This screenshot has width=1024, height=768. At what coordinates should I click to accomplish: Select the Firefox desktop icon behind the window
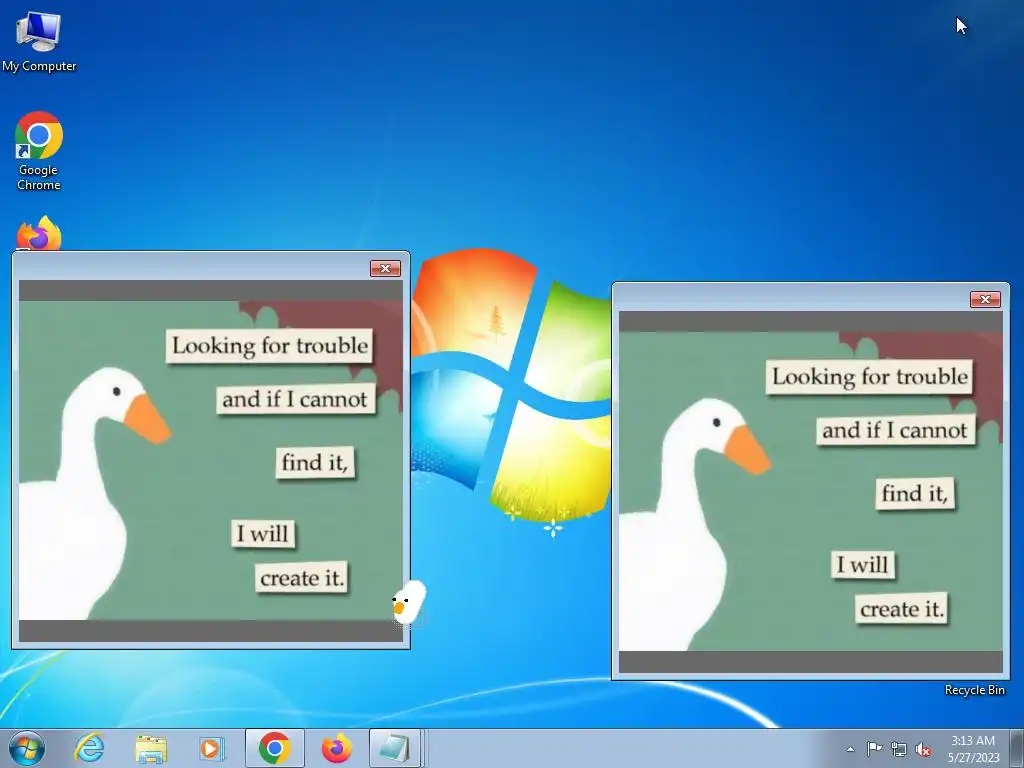39,234
